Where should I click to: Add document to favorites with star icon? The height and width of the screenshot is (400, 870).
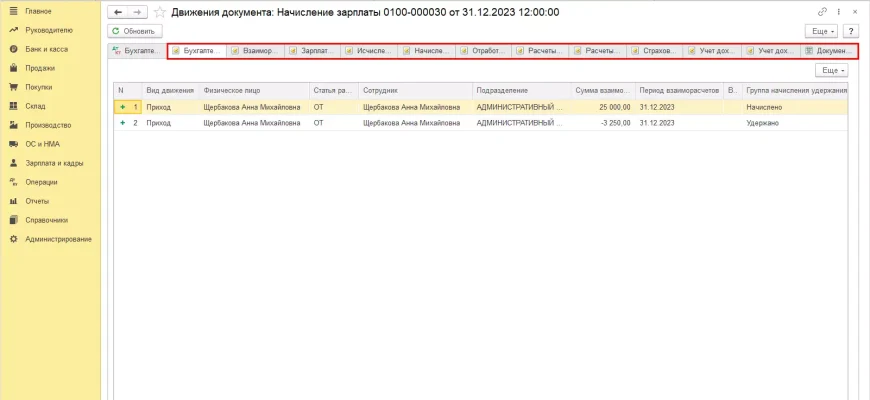(x=160, y=12)
